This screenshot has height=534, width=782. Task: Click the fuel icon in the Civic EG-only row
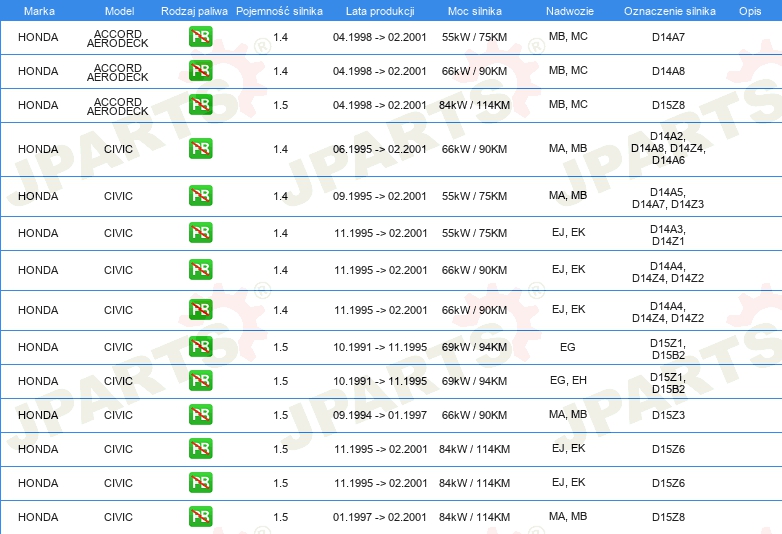[200, 347]
